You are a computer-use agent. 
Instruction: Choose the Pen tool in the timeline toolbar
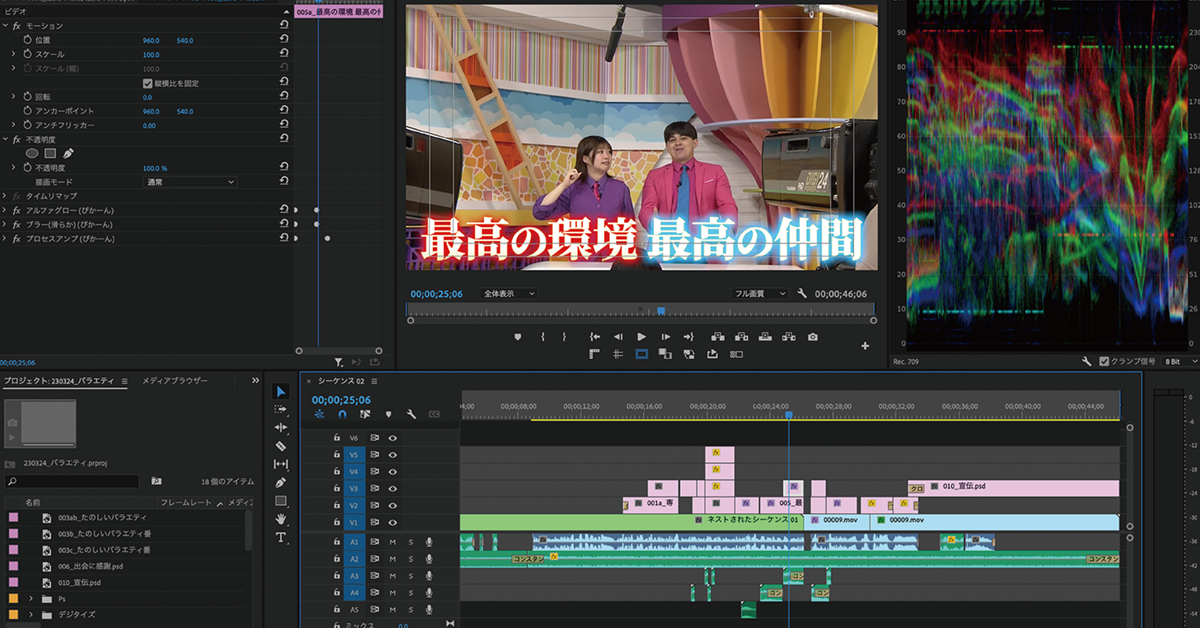click(281, 483)
